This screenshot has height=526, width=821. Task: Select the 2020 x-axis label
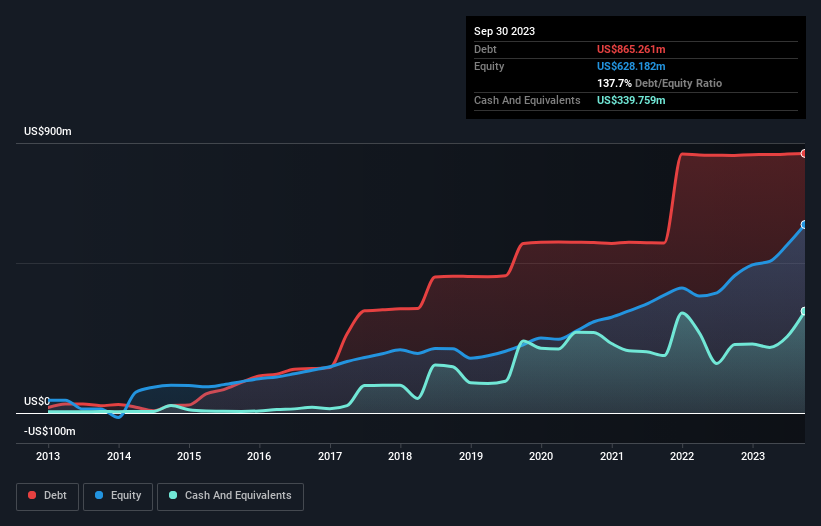(541, 456)
